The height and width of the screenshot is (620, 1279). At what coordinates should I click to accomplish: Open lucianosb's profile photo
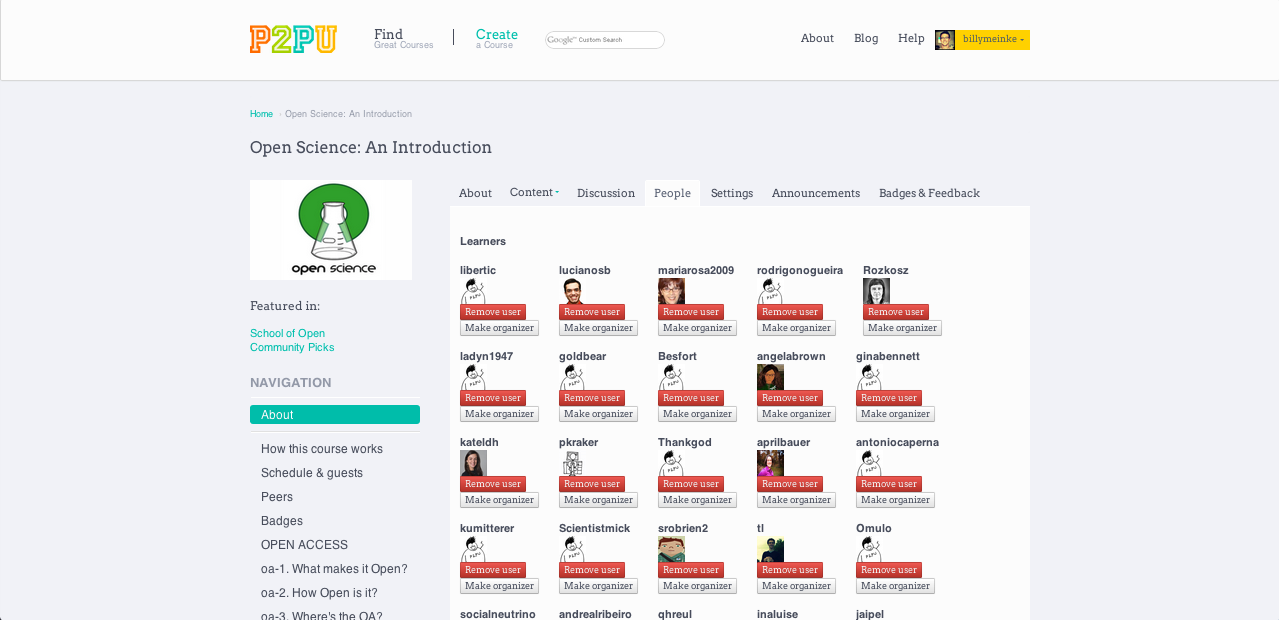coord(572,291)
